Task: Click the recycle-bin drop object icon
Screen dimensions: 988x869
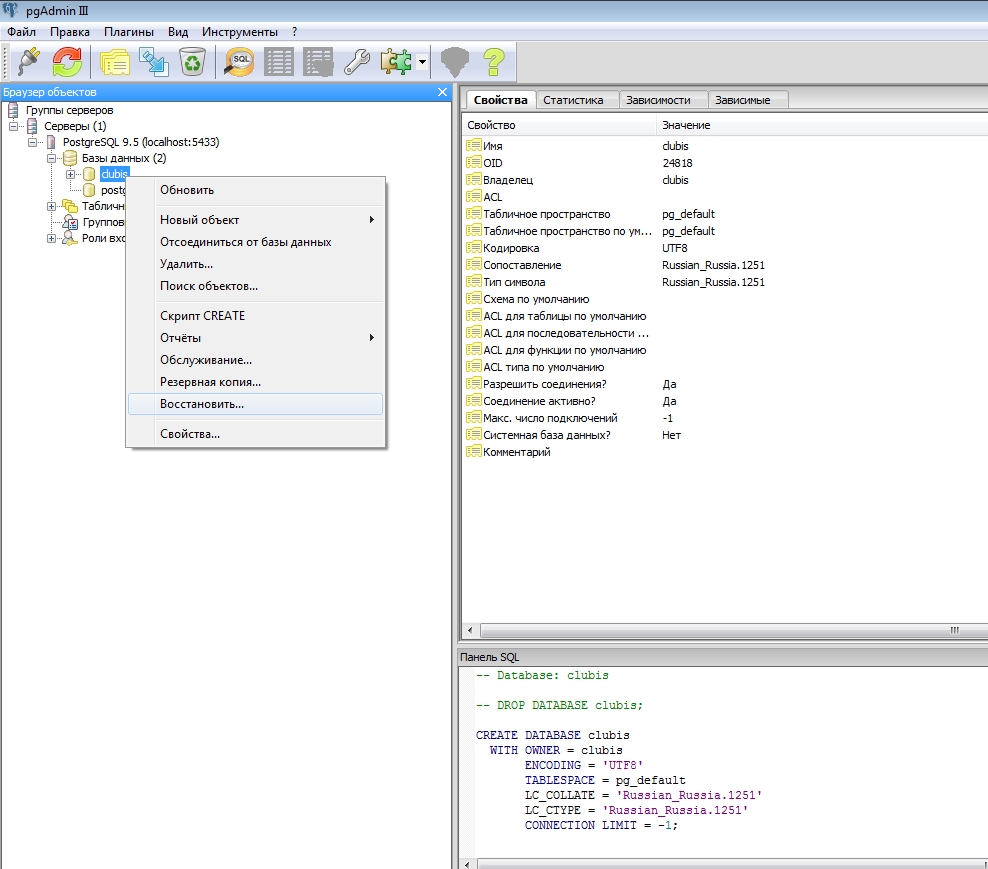Action: (x=192, y=62)
